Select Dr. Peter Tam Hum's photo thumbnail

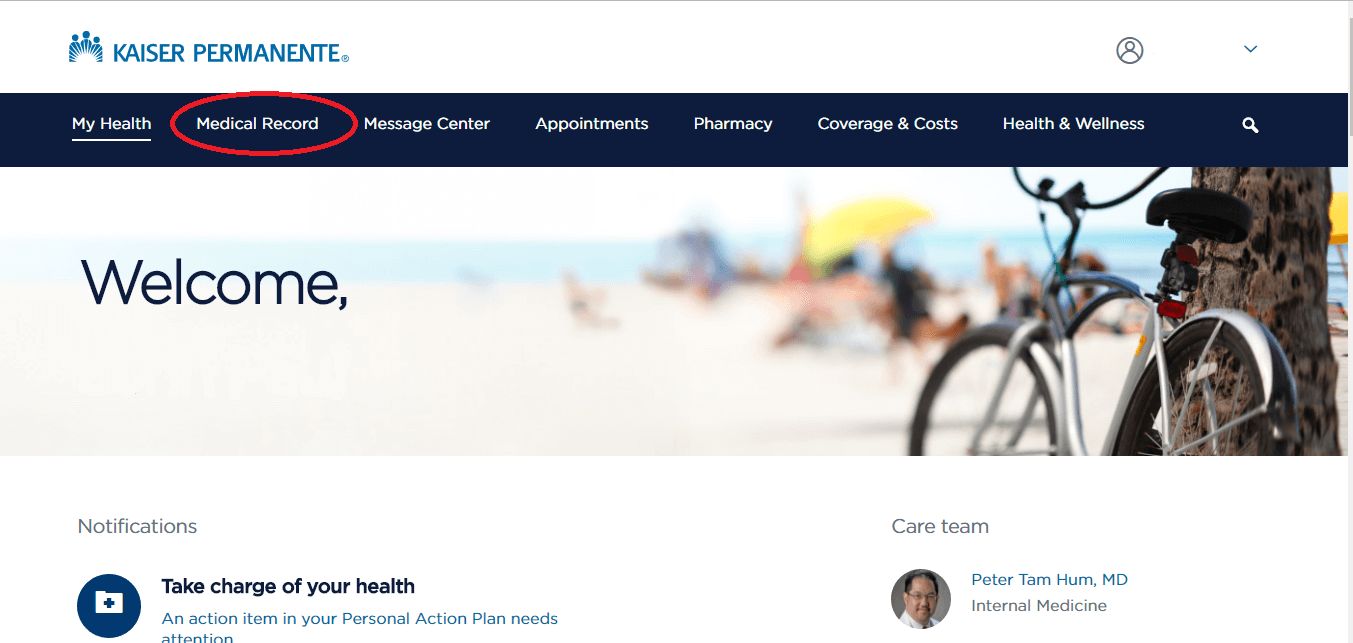(921, 599)
